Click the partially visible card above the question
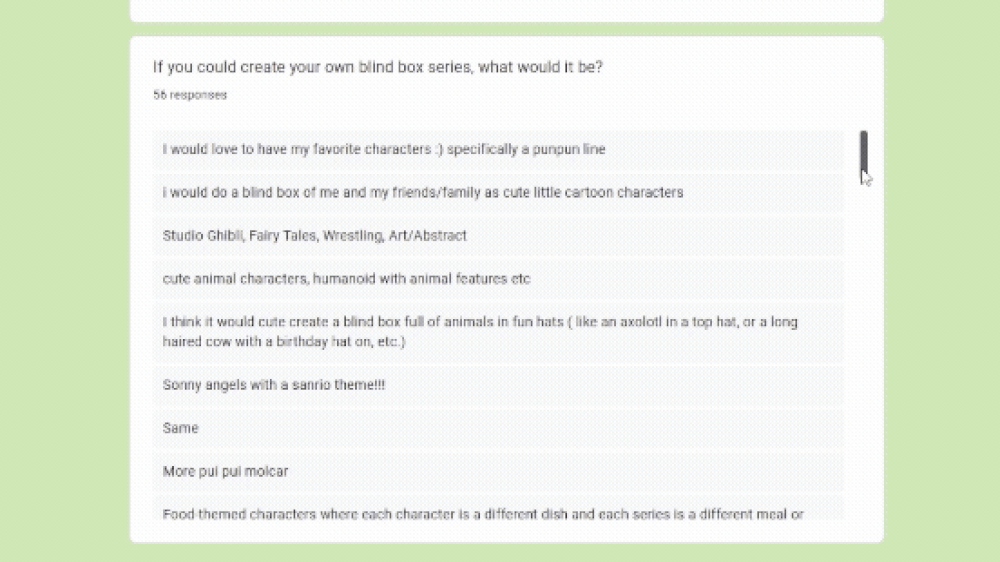The height and width of the screenshot is (562, 1000). [x=506, y=10]
